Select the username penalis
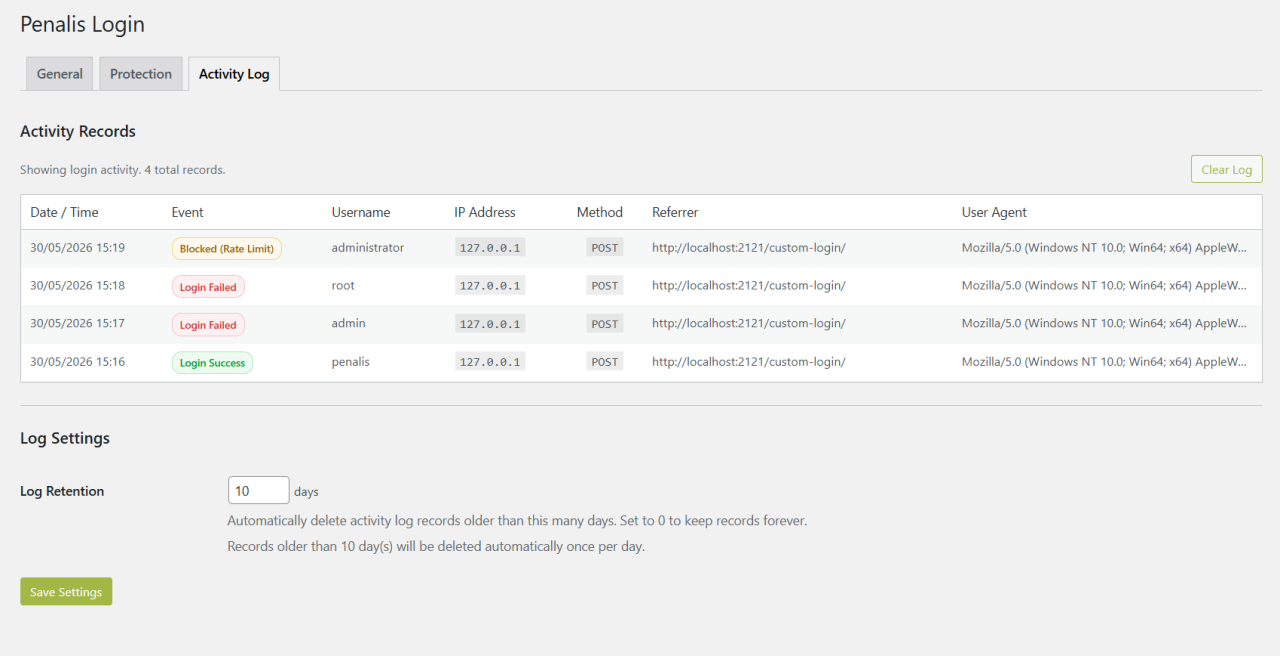1280x656 pixels. (351, 361)
